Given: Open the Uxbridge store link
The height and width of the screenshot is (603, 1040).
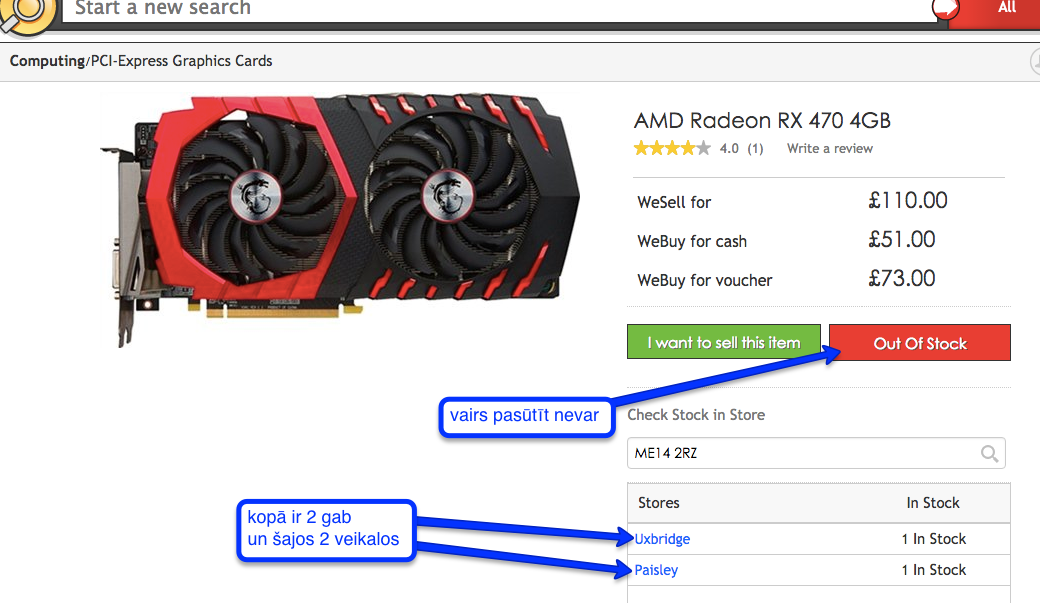Looking at the screenshot, I should coord(662,539).
